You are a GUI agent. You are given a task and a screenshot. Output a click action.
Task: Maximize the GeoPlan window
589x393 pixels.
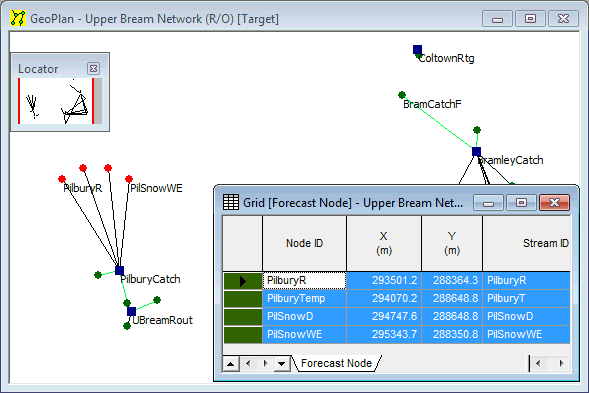coord(530,18)
